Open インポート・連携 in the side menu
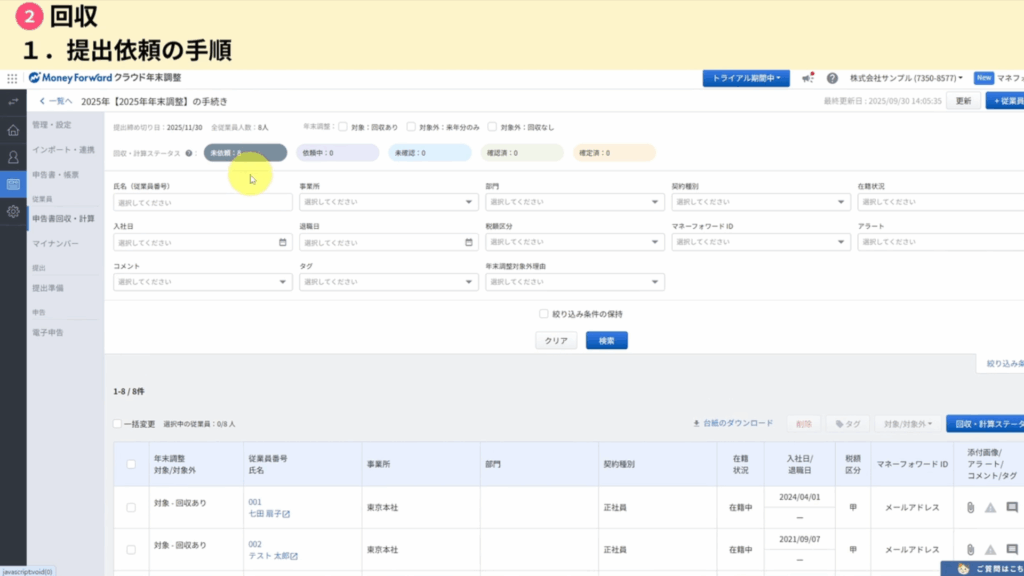This screenshot has height=576, width=1024. pyautogui.click(x=63, y=149)
